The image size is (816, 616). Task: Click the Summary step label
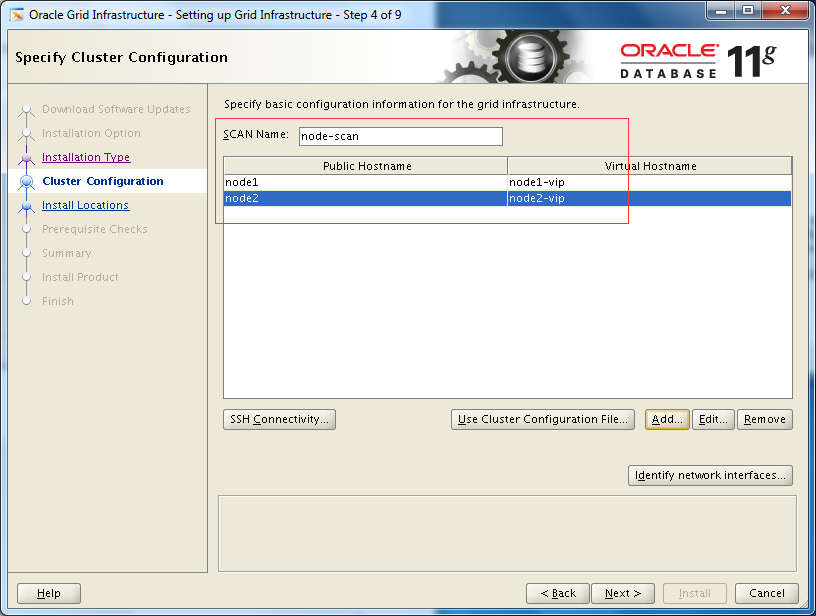coord(67,253)
